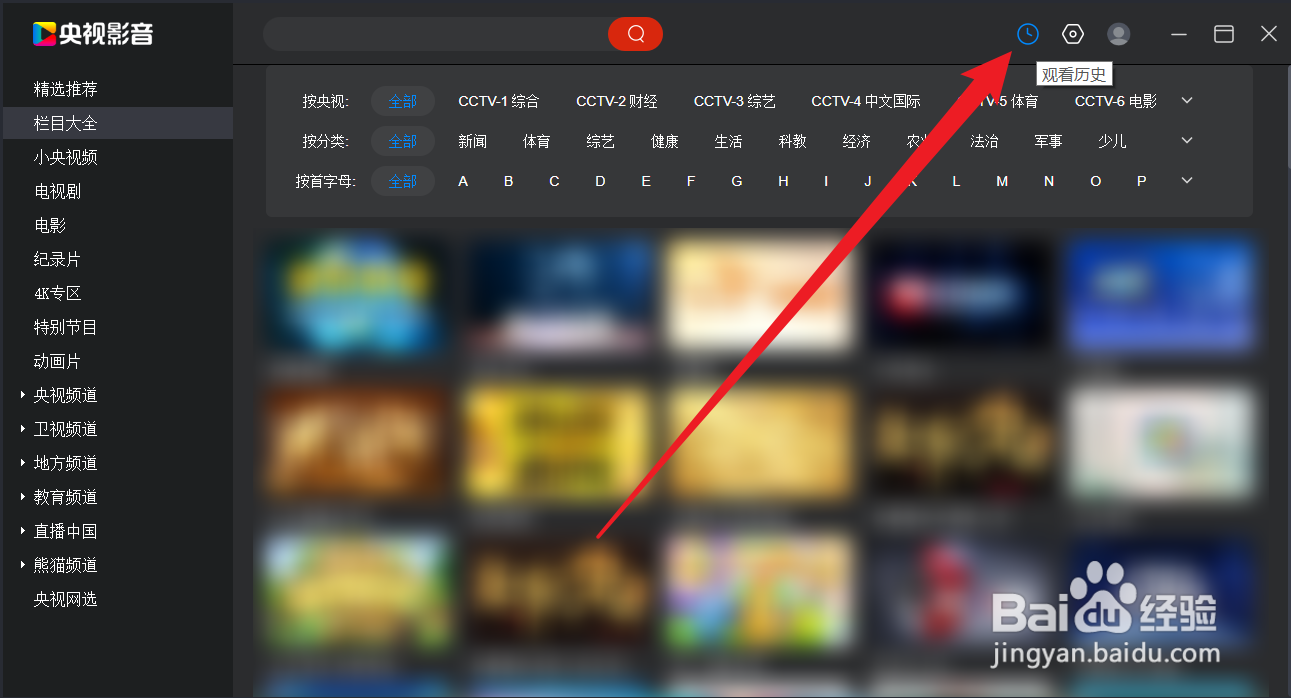Click the 央视影音 logo
Viewport: 1291px width, 698px height.
point(93,34)
